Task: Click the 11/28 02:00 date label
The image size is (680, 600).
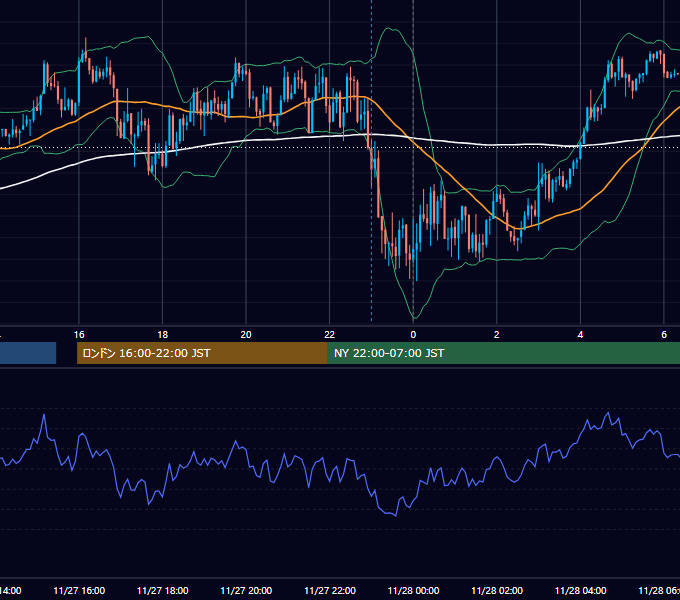Action: [497, 590]
